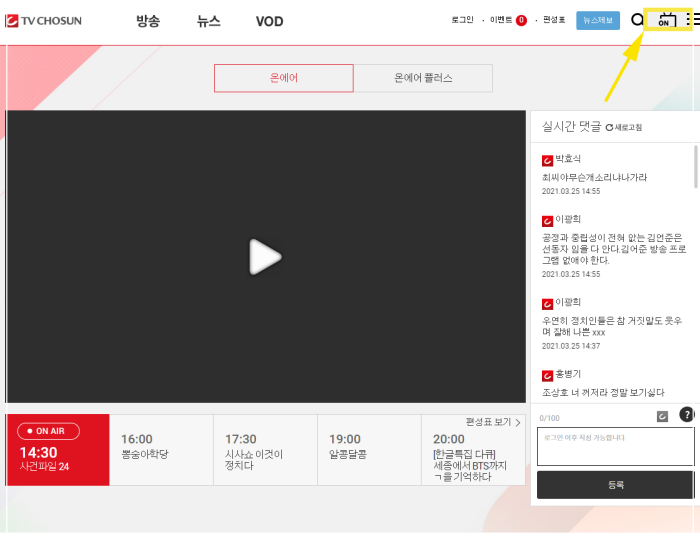
Task: Open the 이벤트 link
Action: pyautogui.click(x=501, y=20)
